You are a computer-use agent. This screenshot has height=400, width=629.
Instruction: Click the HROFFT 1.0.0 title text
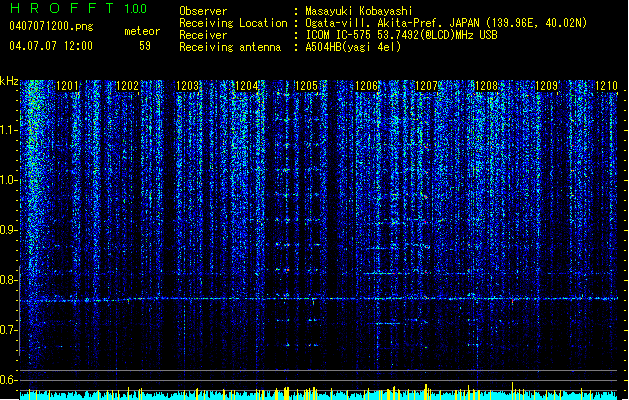pyautogui.click(x=78, y=8)
